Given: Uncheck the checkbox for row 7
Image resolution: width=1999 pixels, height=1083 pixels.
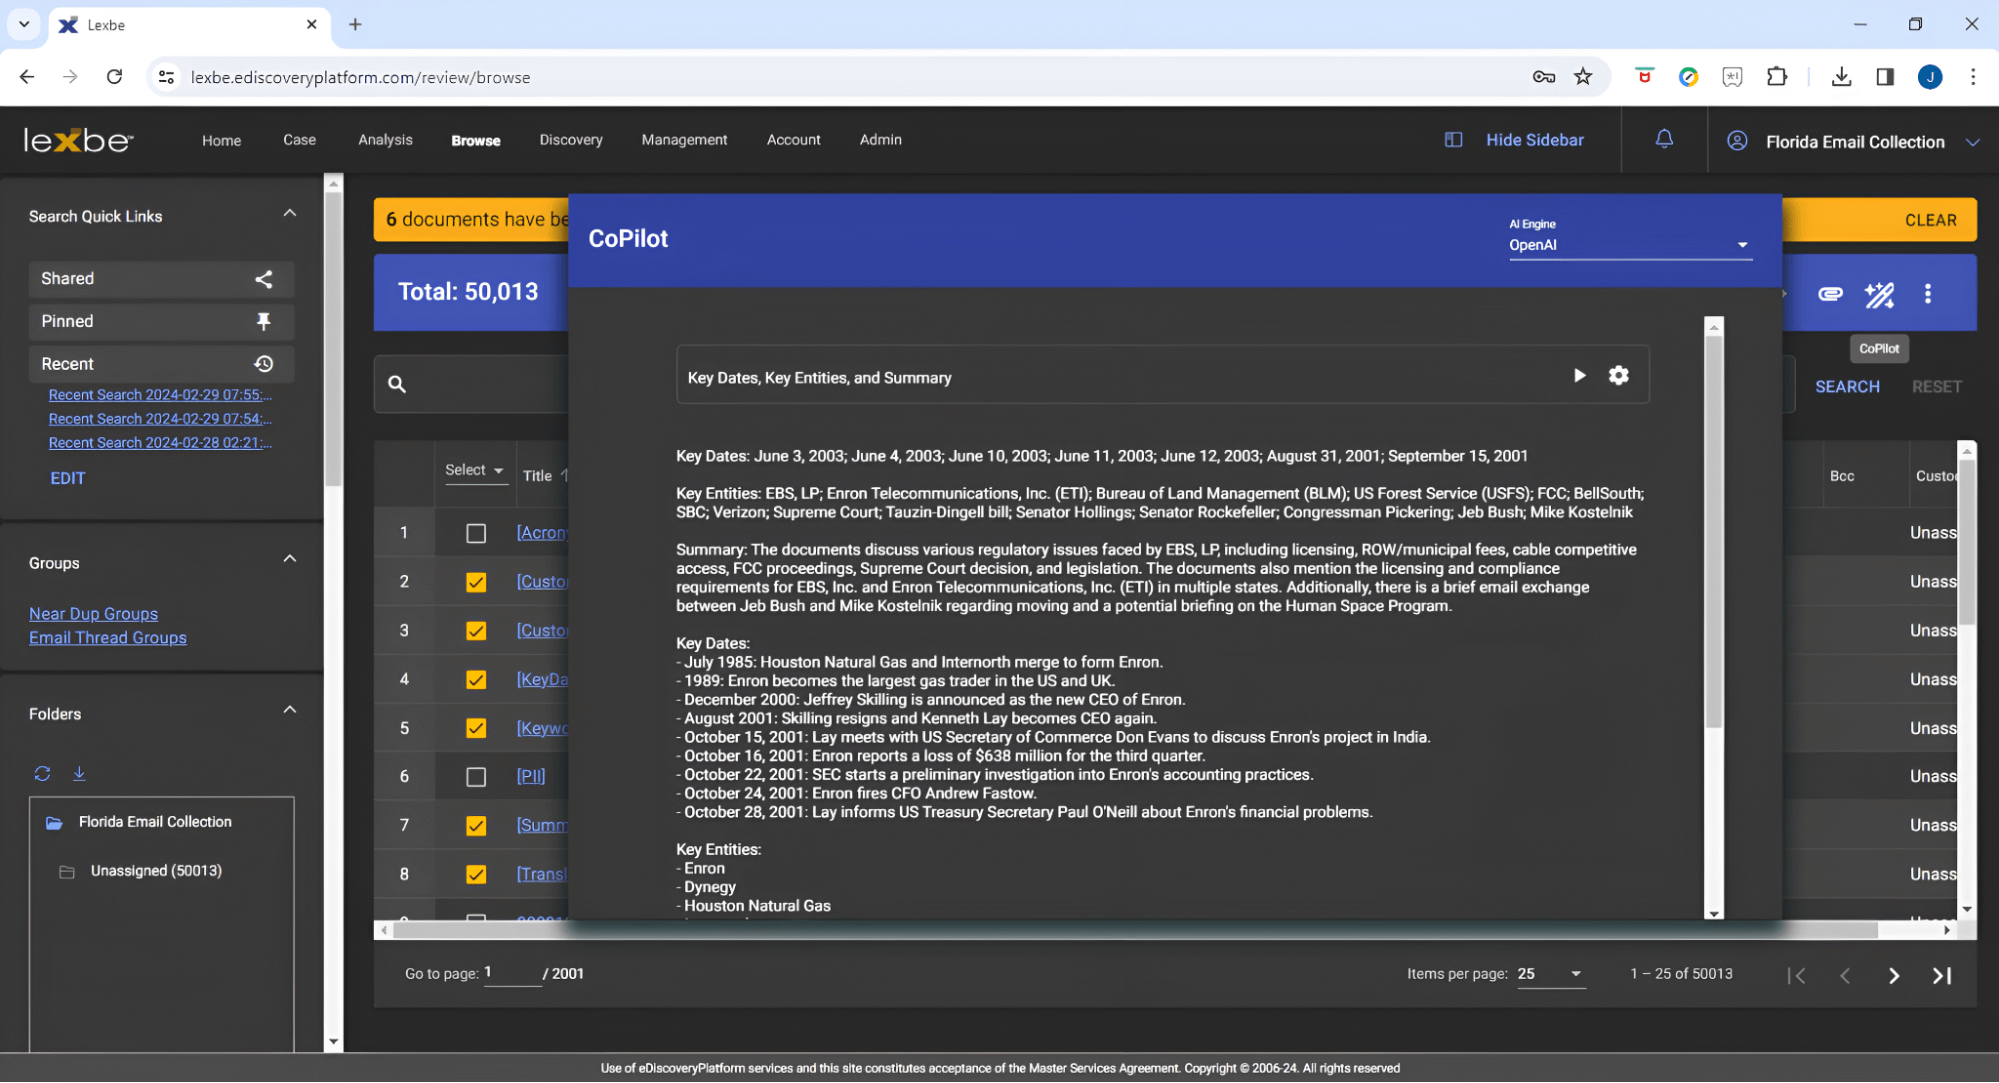Looking at the screenshot, I should point(476,826).
